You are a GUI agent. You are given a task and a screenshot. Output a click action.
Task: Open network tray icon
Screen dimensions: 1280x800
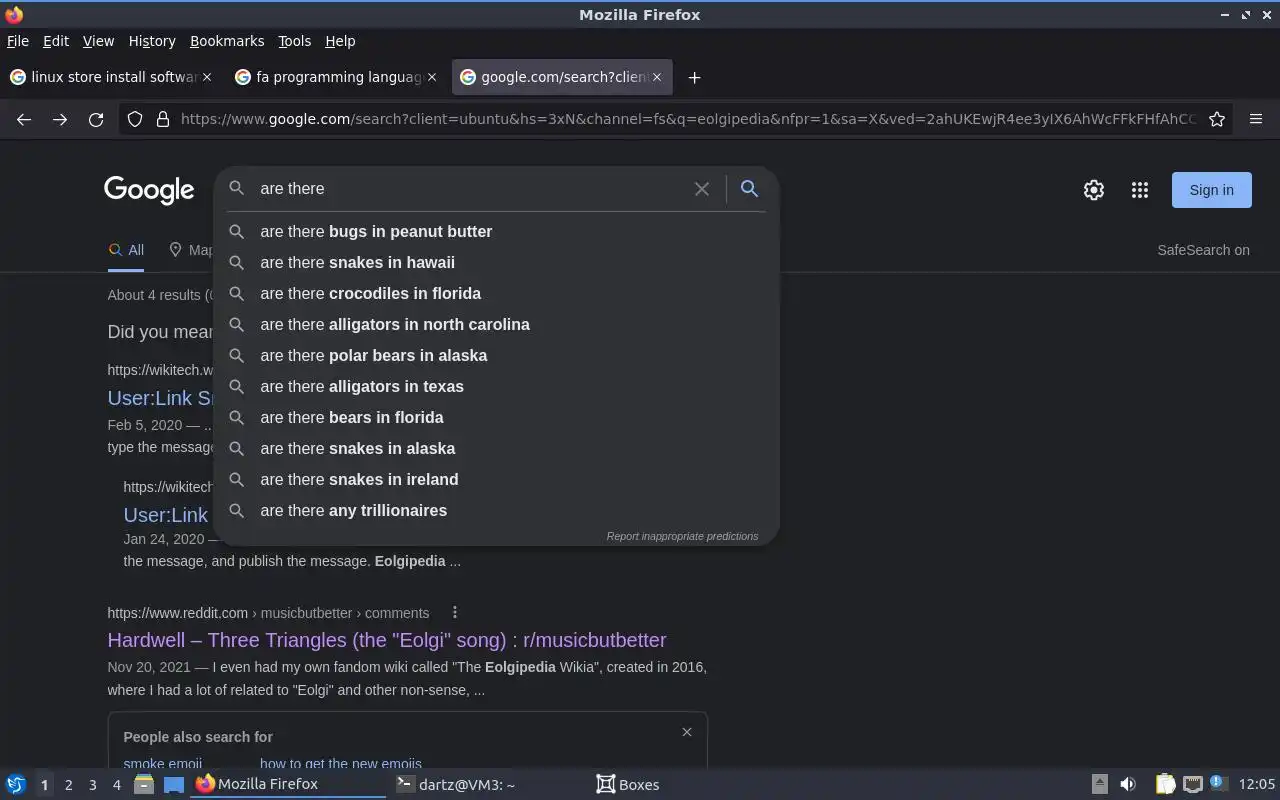pos(1192,784)
